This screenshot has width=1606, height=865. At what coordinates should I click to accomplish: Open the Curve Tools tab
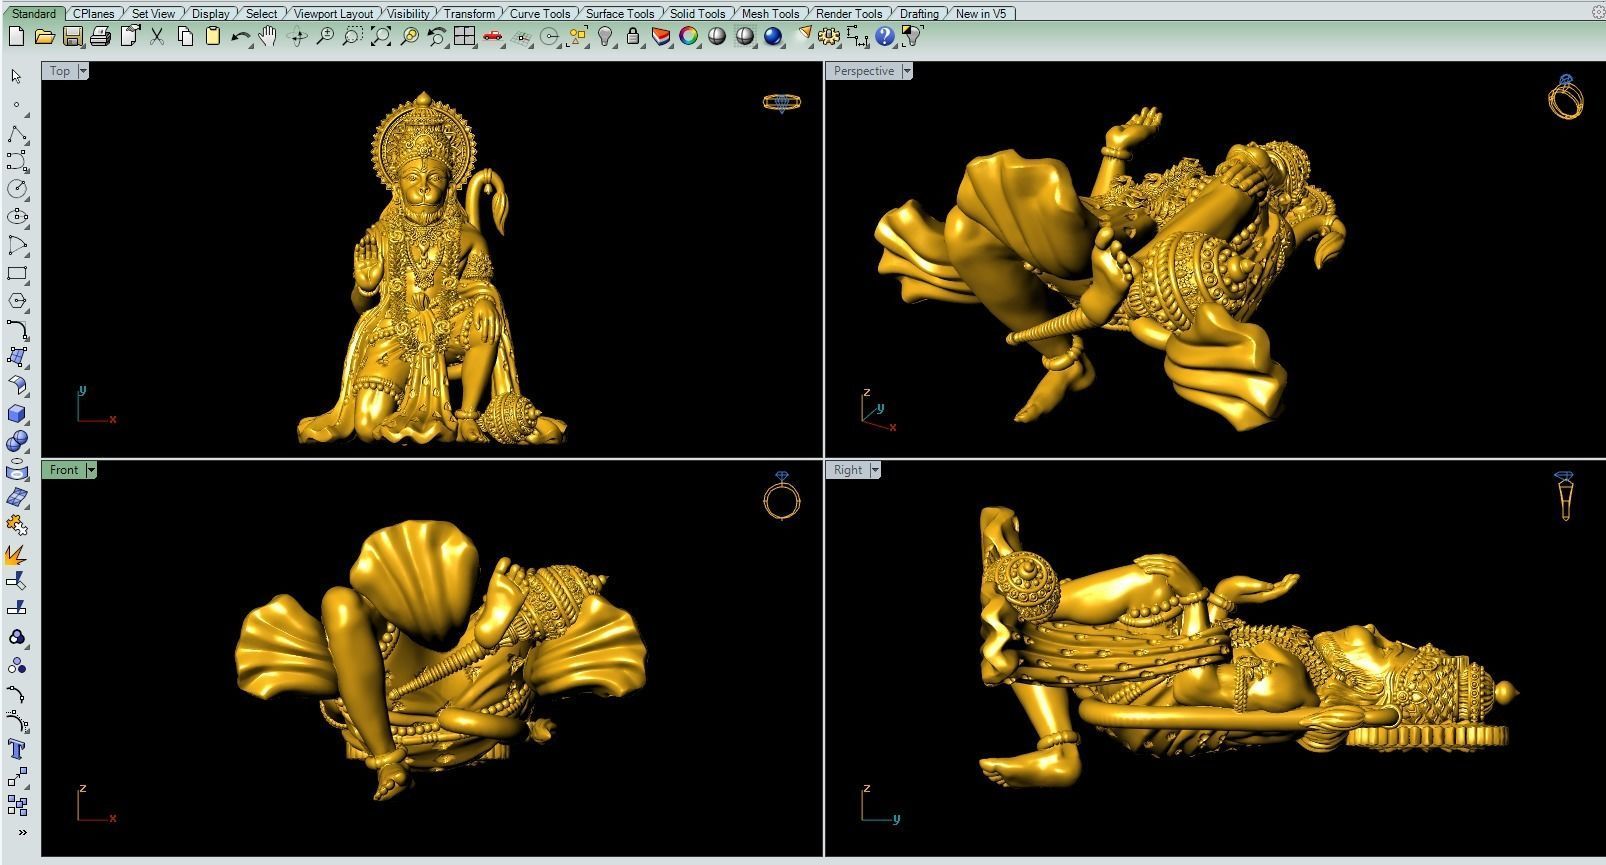click(x=540, y=14)
